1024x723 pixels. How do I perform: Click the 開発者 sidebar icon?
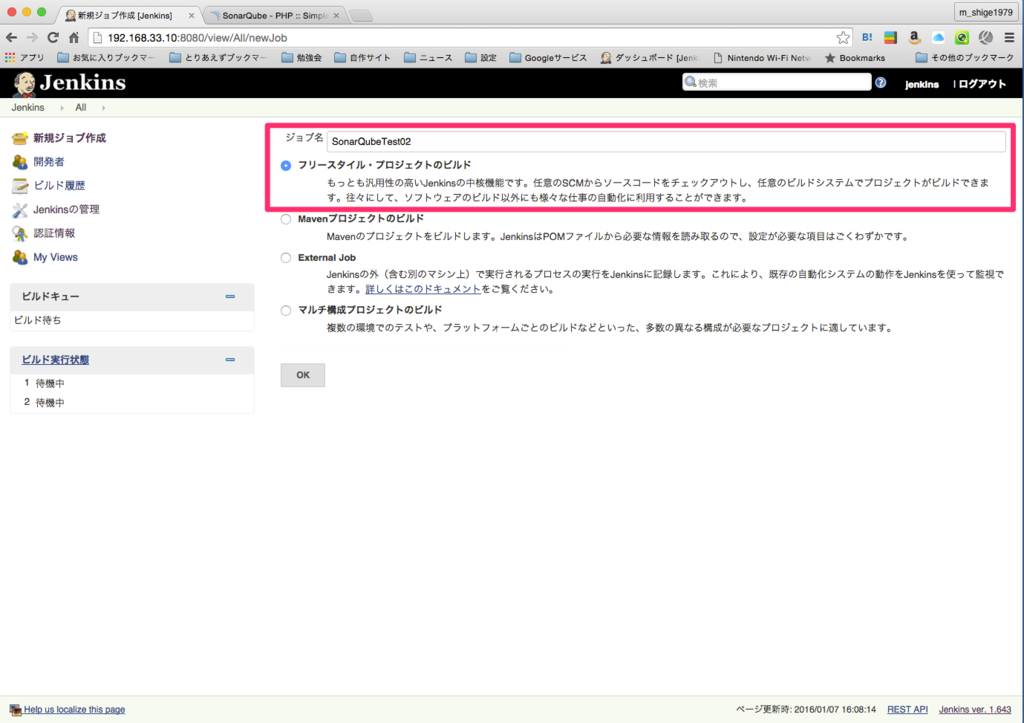click(20, 162)
